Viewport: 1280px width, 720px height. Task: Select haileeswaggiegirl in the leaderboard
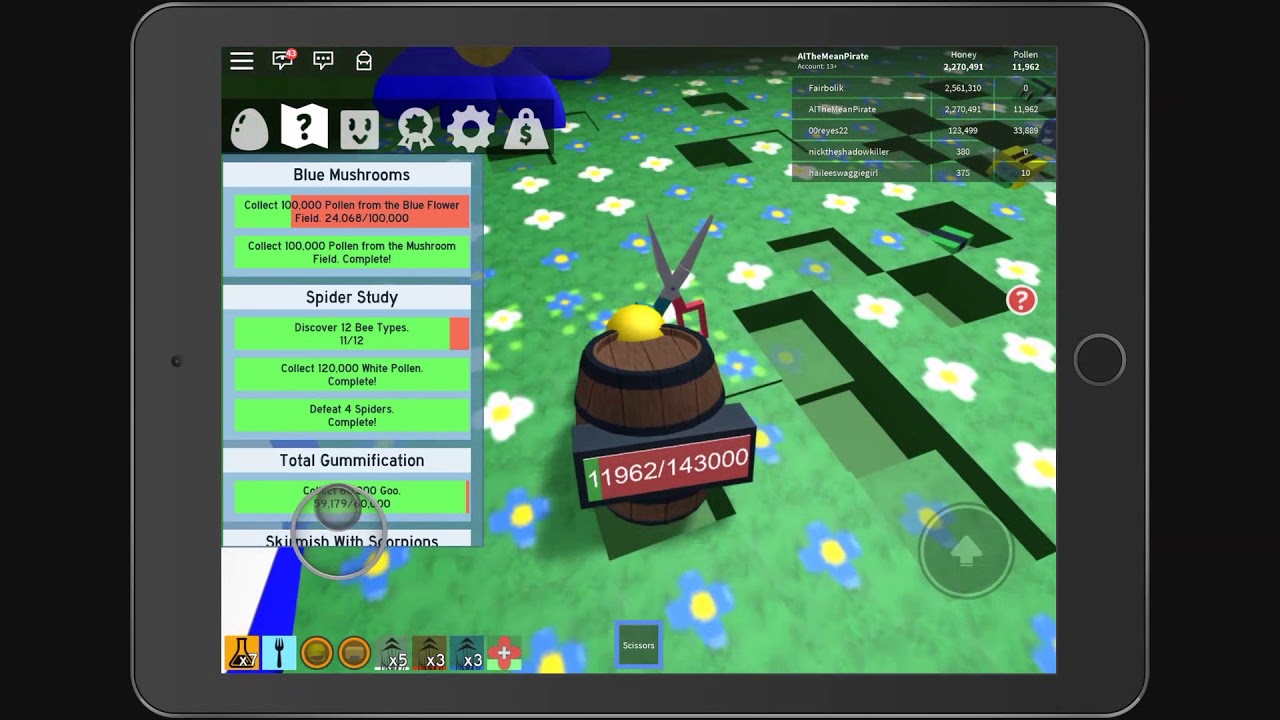(923, 173)
